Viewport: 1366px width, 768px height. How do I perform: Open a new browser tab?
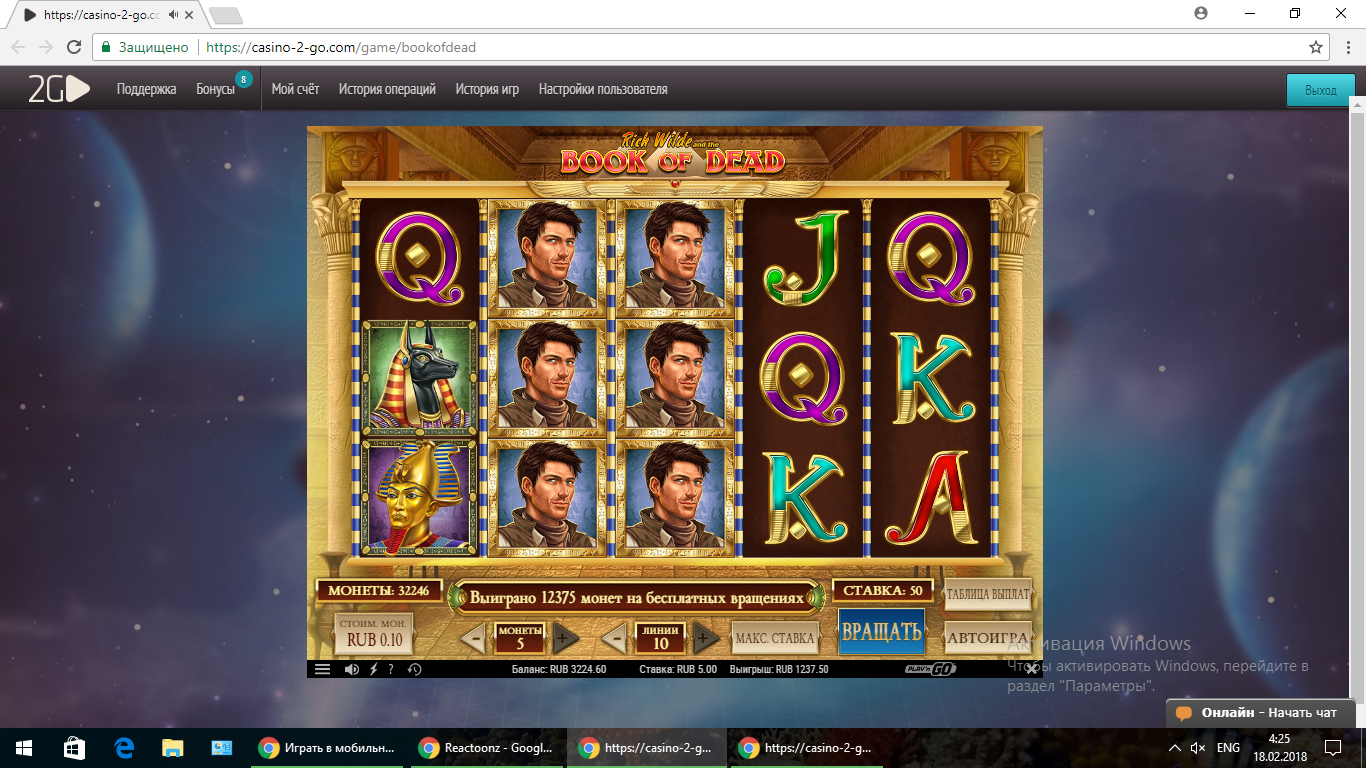227,16
